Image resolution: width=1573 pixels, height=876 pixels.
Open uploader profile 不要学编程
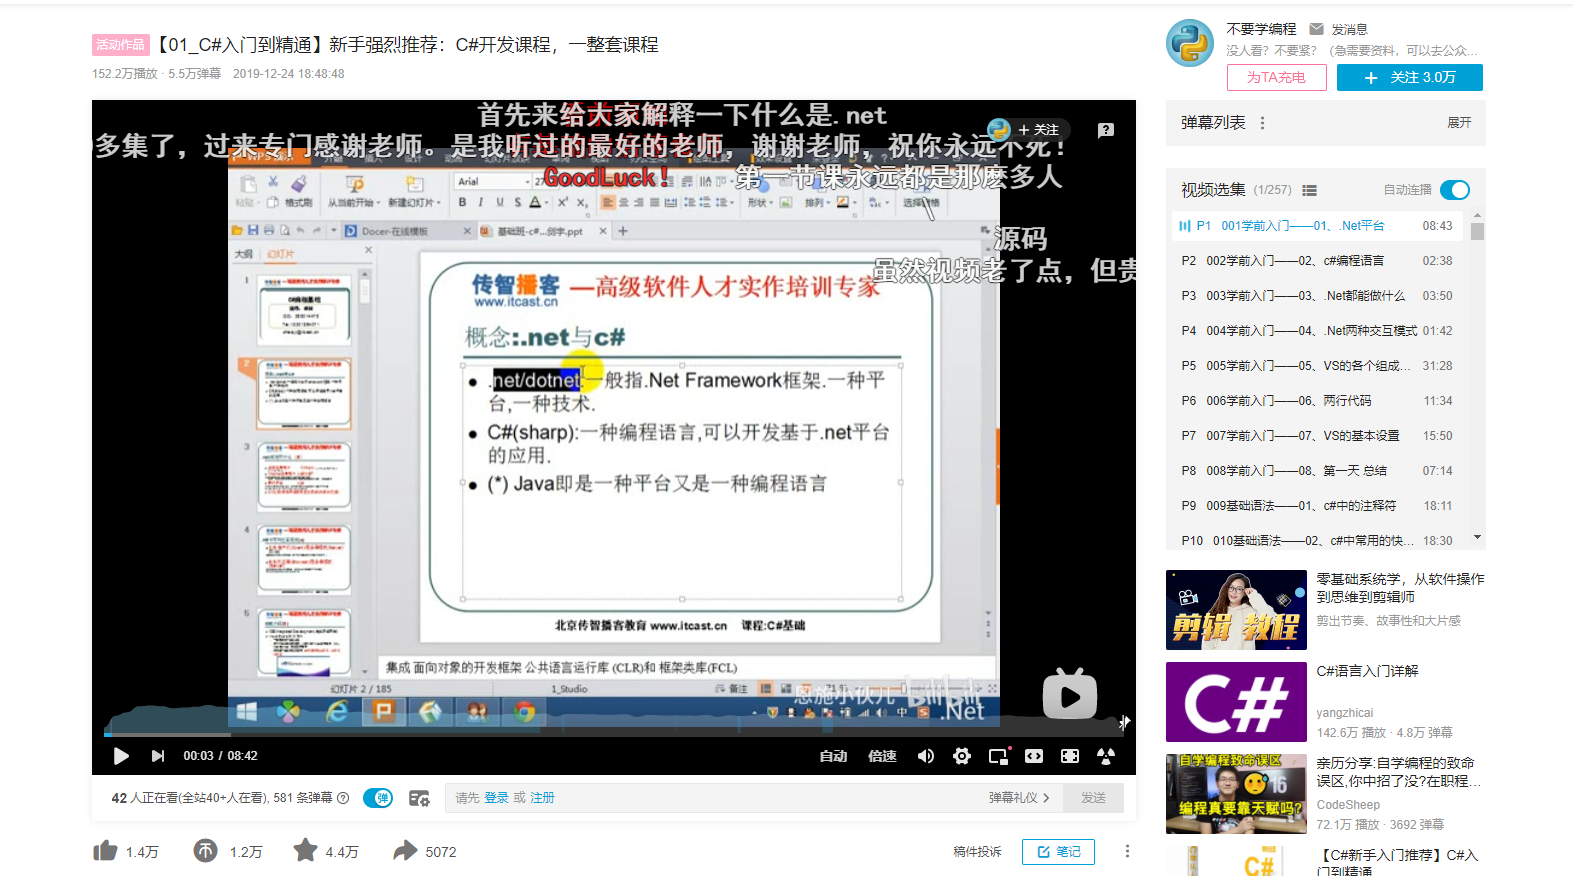click(1261, 29)
